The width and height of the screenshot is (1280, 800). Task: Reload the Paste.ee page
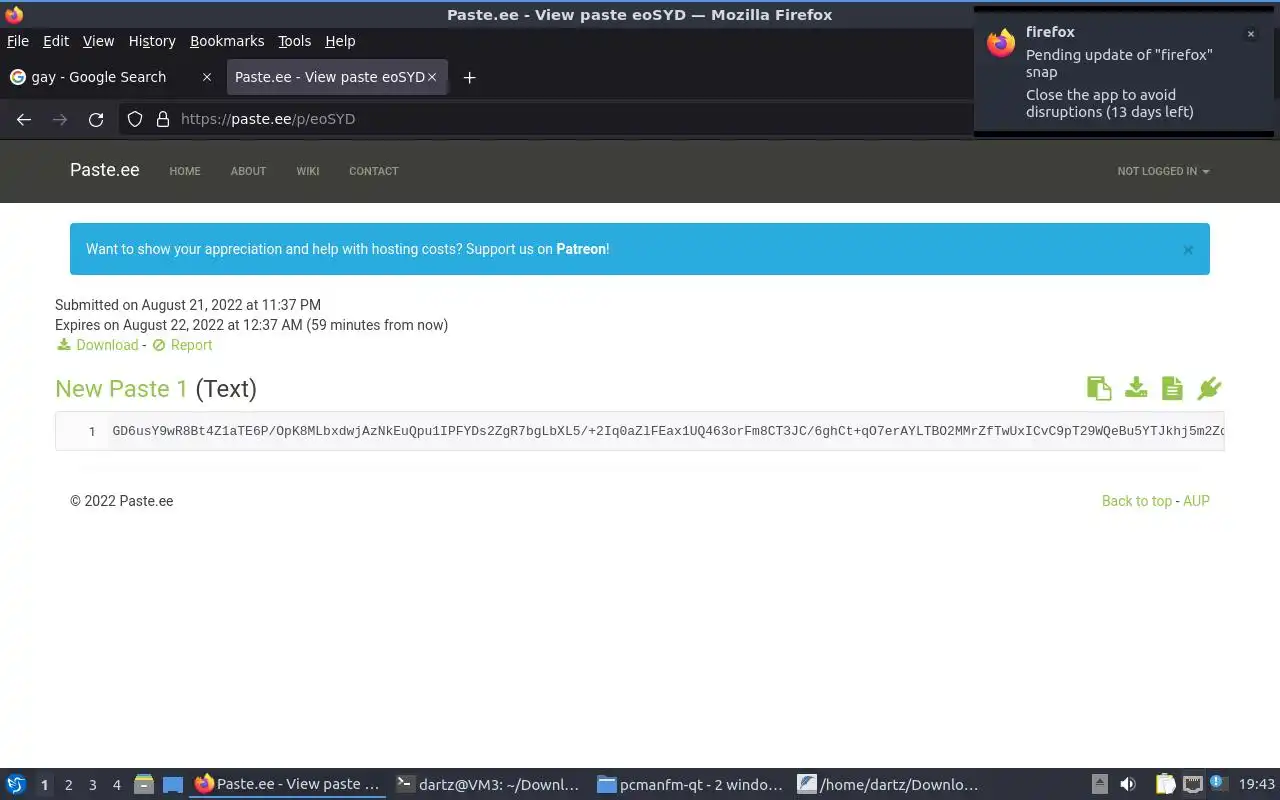[x=96, y=119]
